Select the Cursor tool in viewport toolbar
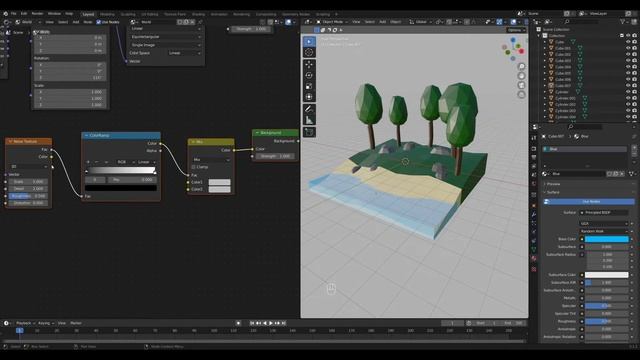The width and height of the screenshot is (640, 360). 309,52
